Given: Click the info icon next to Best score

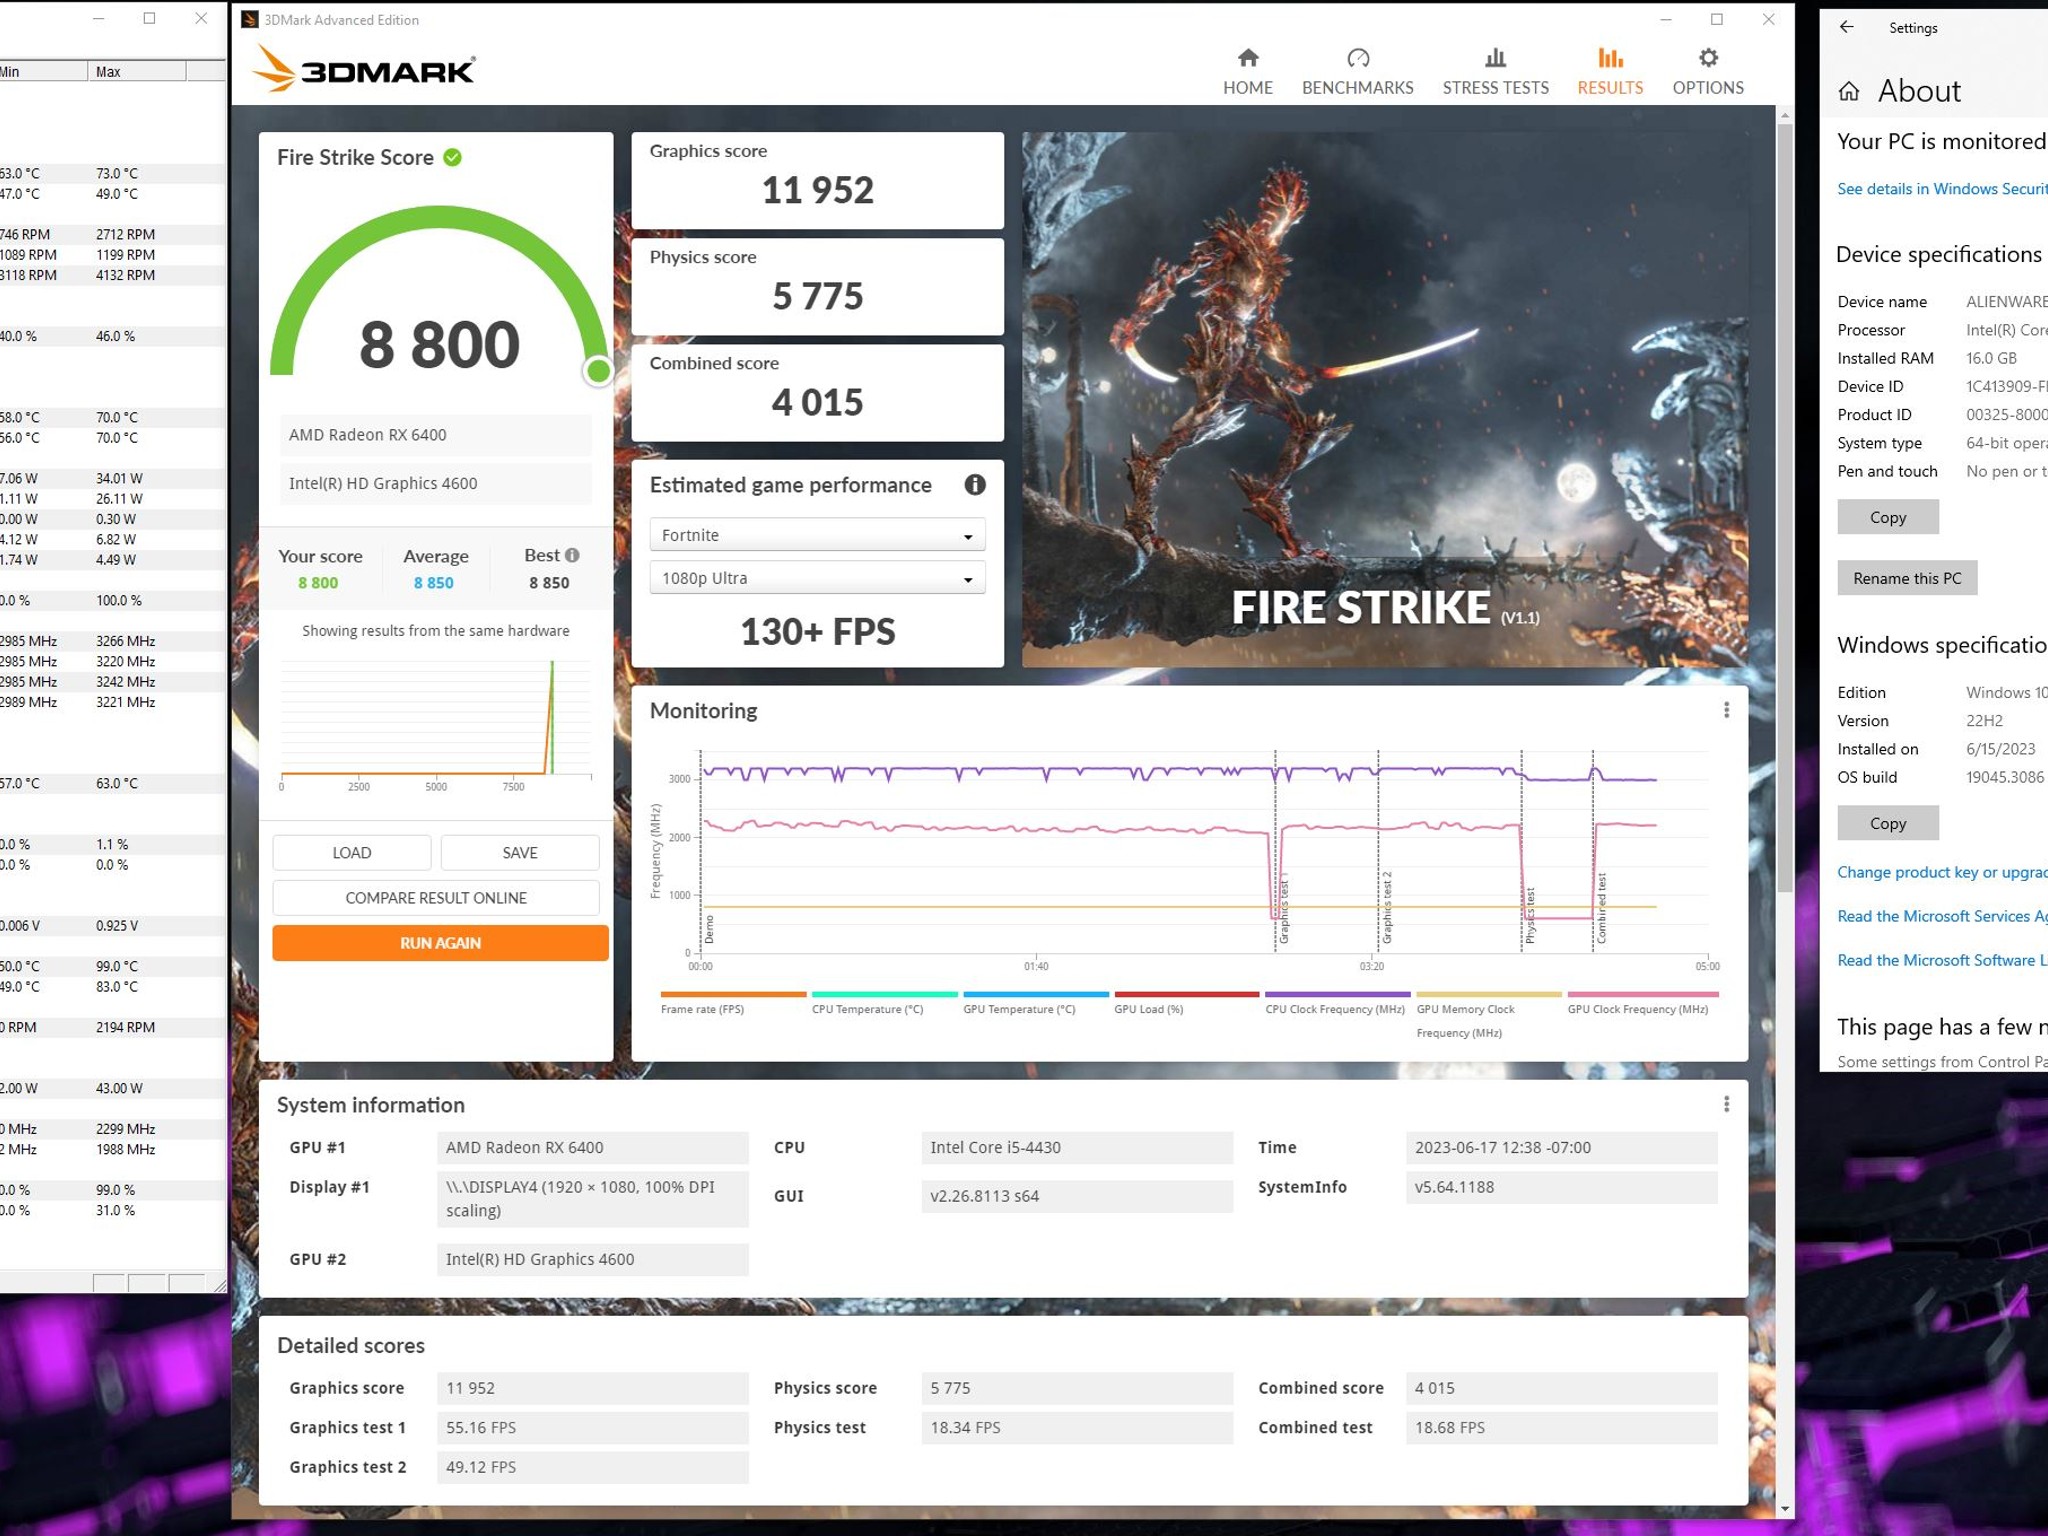Looking at the screenshot, I should (x=572, y=555).
